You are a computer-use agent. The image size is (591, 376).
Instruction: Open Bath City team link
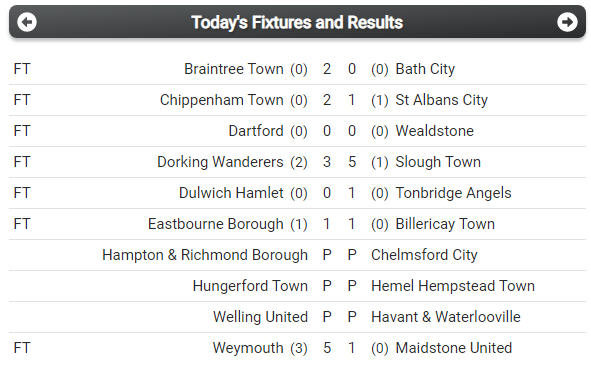point(425,69)
